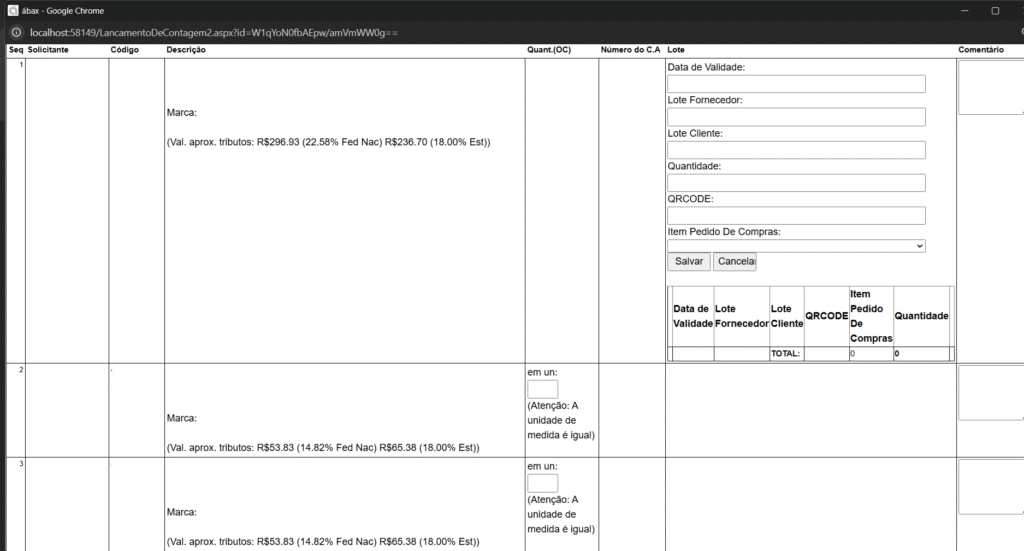Click the Quant.(OC) column header

[x=549, y=50]
